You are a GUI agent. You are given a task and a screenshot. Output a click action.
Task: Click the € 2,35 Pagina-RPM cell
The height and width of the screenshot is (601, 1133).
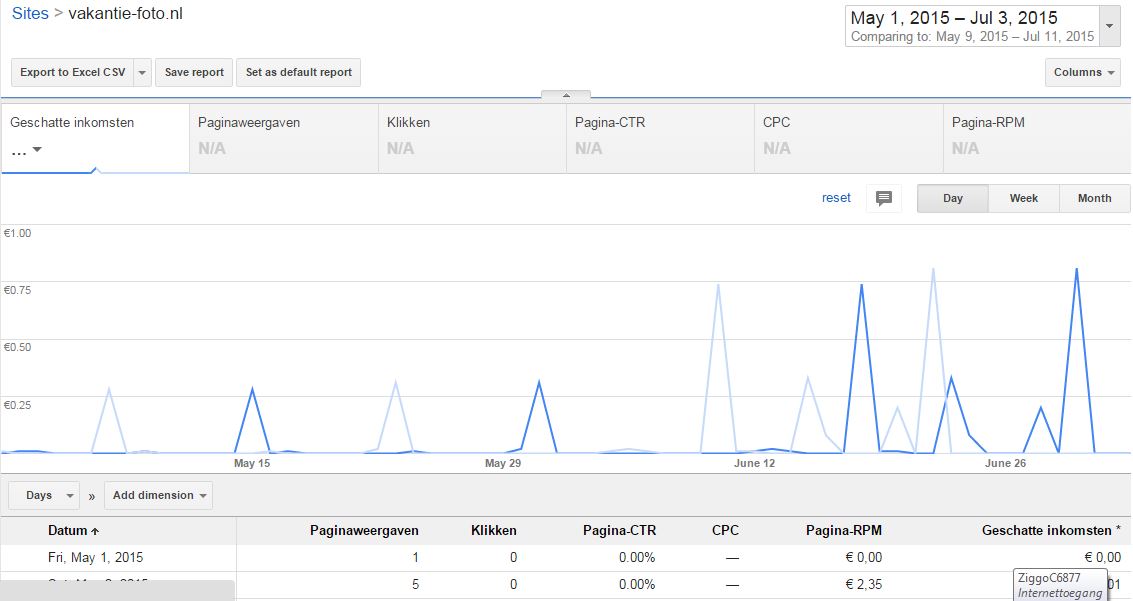click(x=863, y=584)
